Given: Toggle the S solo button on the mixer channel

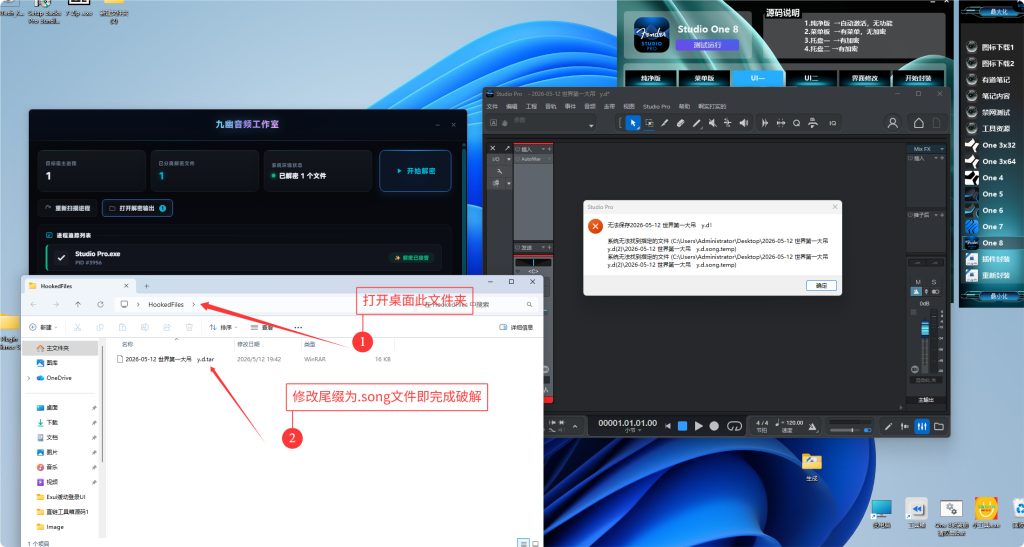Looking at the screenshot, I should [x=935, y=282].
